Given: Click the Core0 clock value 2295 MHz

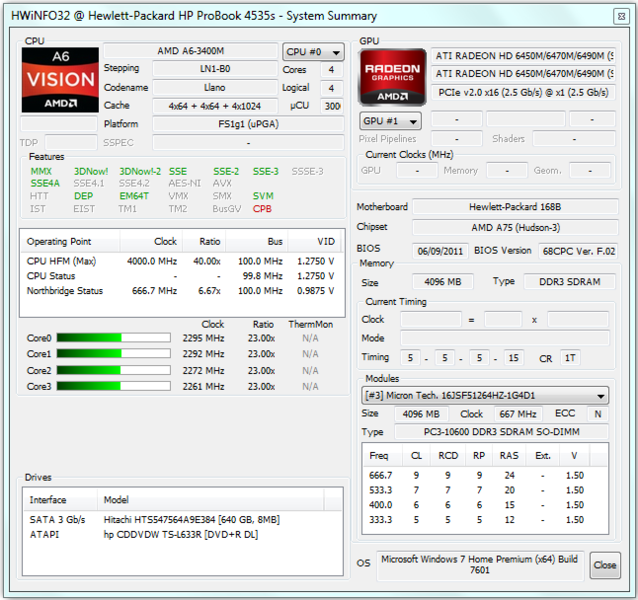Looking at the screenshot, I should coord(203,338).
